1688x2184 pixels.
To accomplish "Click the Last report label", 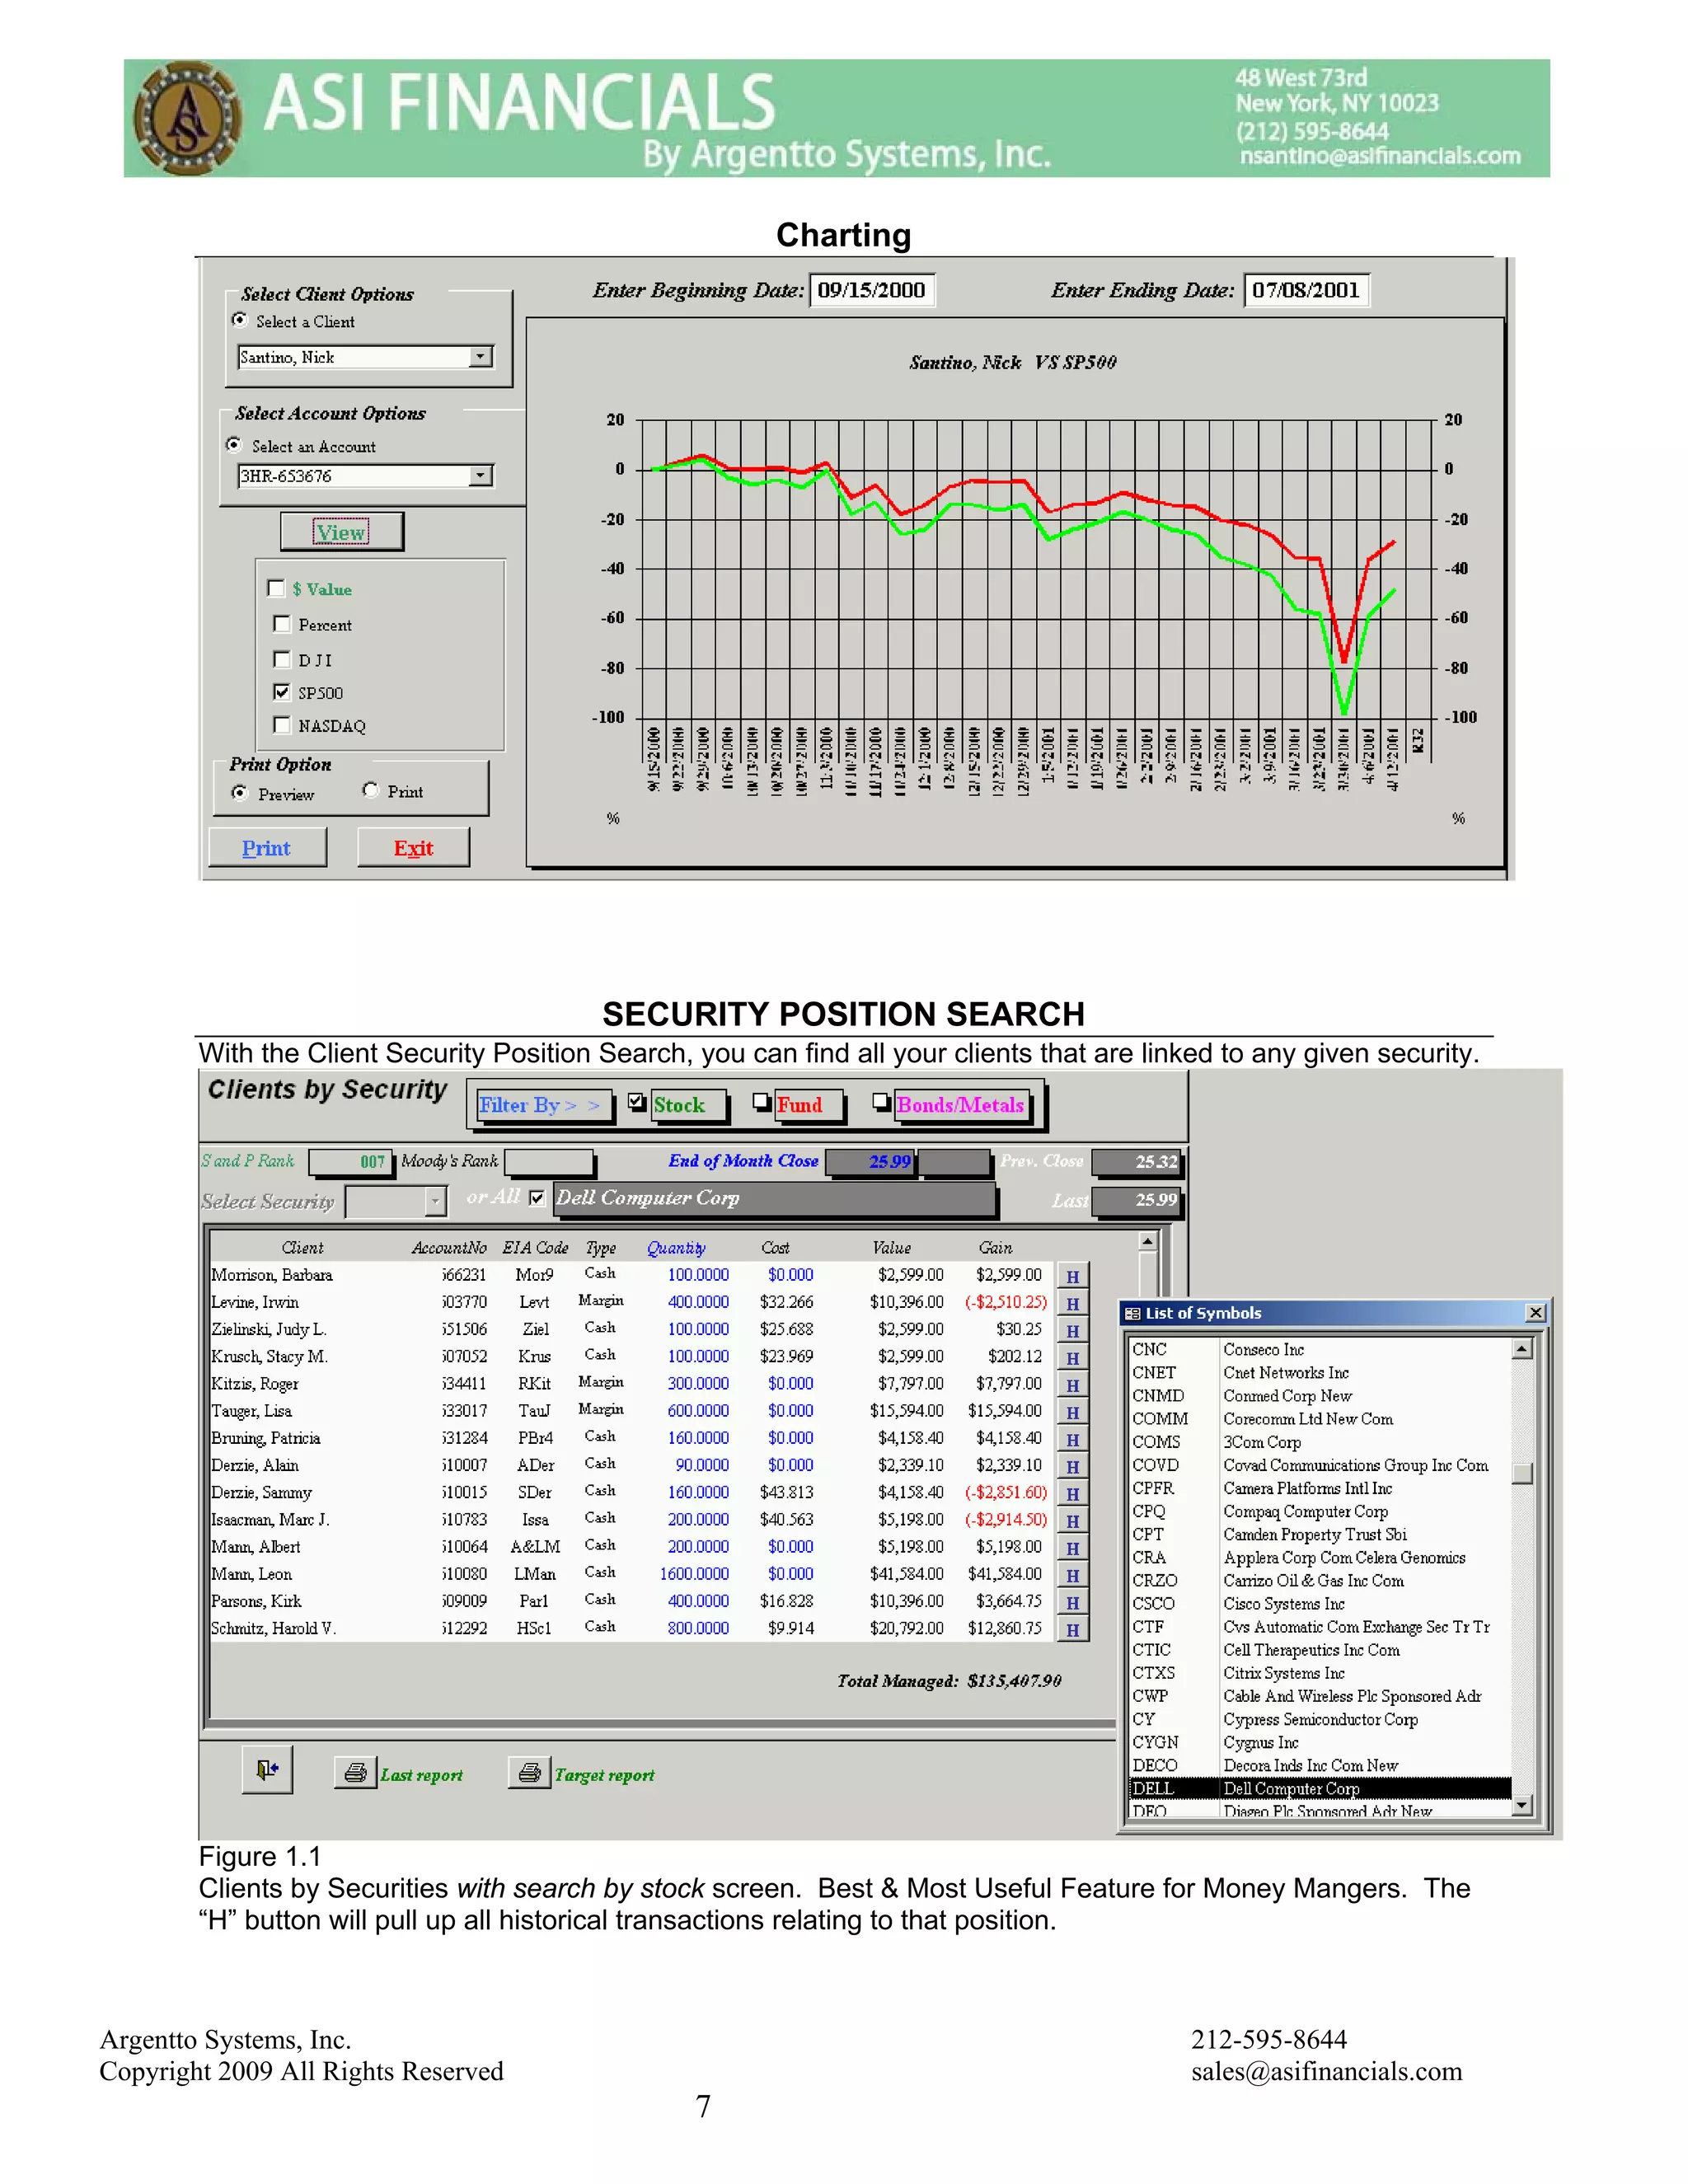I will tap(422, 1775).
